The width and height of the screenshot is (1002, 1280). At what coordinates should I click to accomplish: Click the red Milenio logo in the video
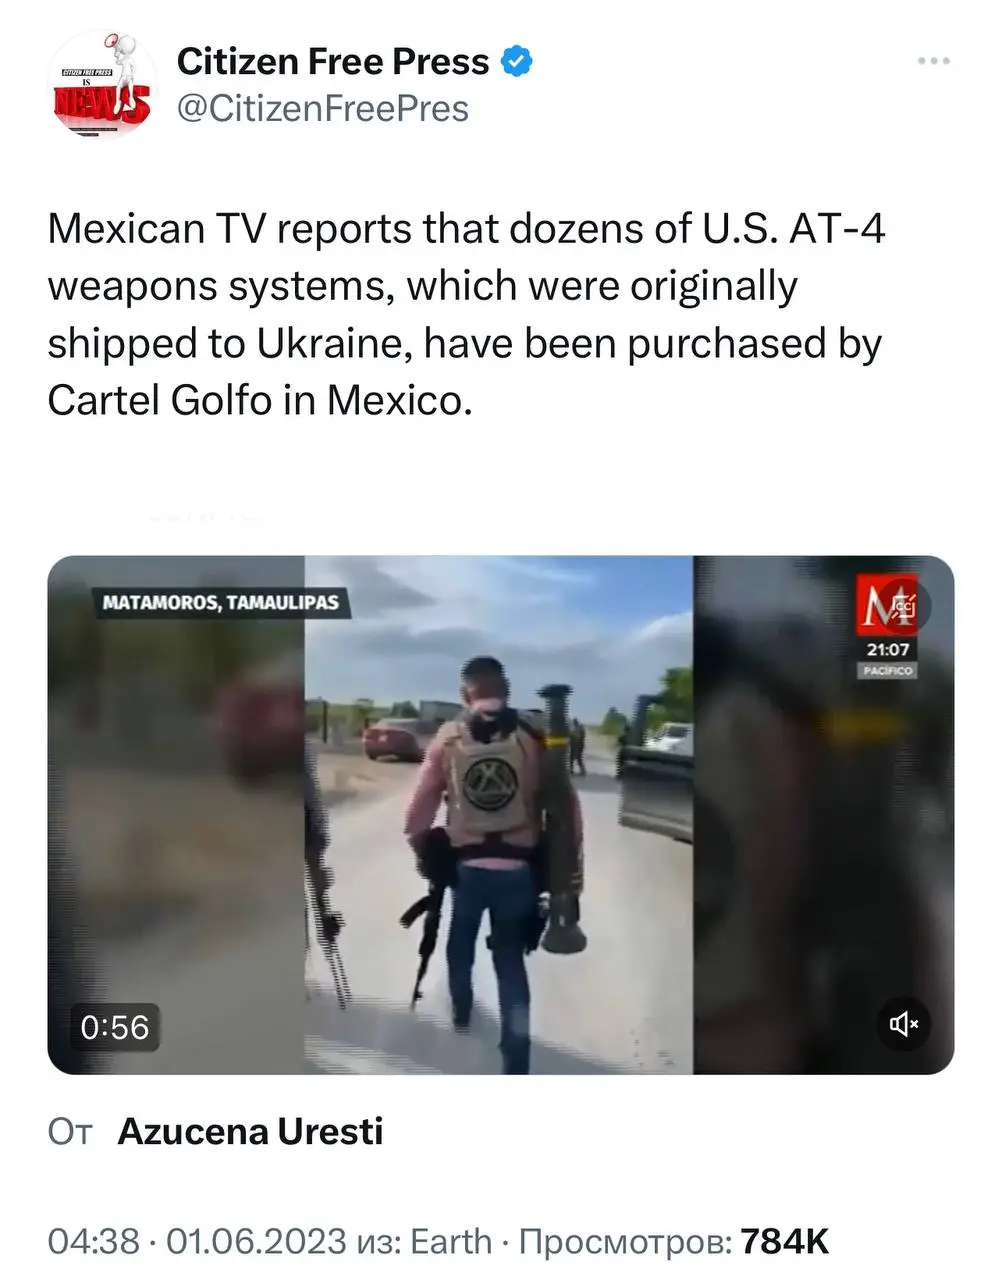[888, 606]
